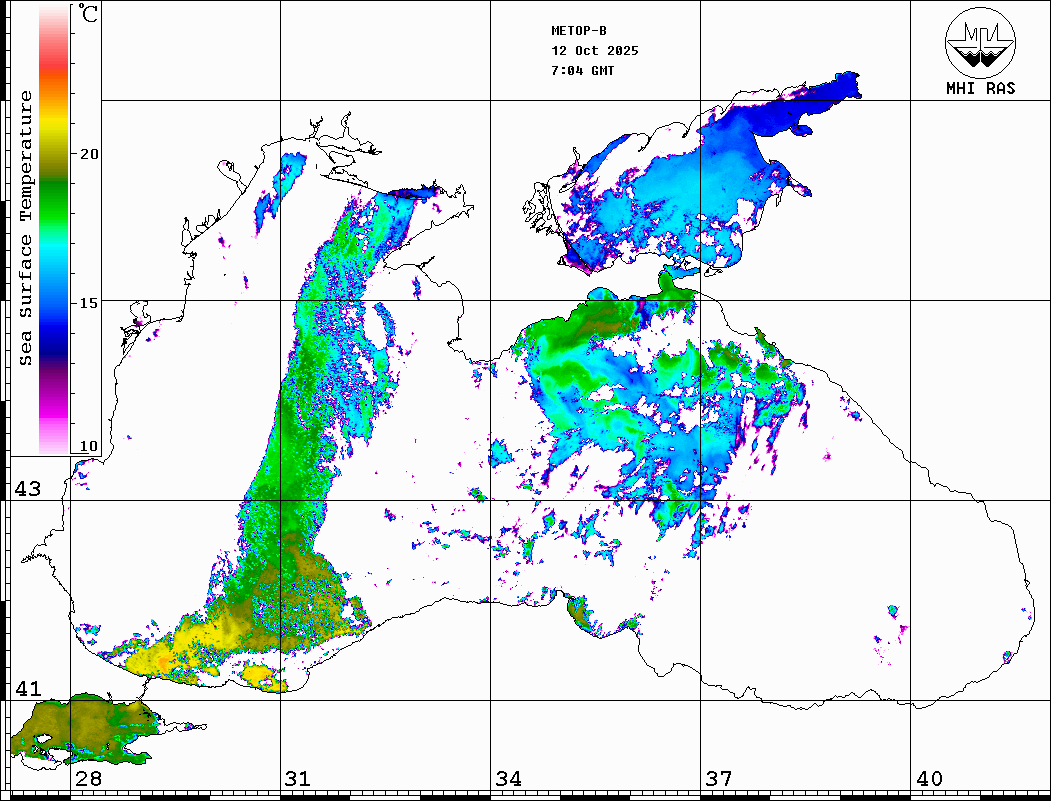
Task: Click the Sea Surface Temperature vertical label
Action: (x=26, y=228)
